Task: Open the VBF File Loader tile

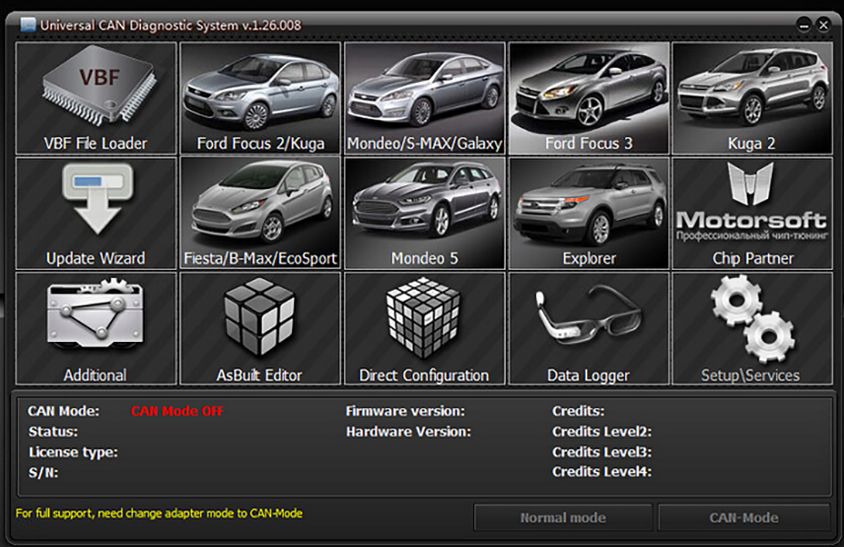Action: (x=96, y=99)
